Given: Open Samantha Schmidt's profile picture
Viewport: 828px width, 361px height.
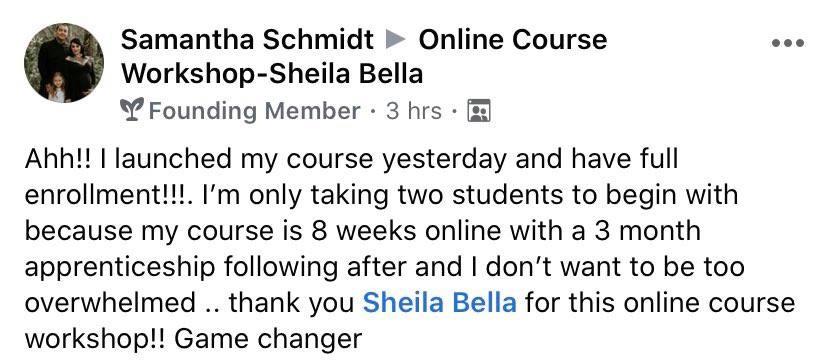Looking at the screenshot, I should pyautogui.click(x=64, y=63).
